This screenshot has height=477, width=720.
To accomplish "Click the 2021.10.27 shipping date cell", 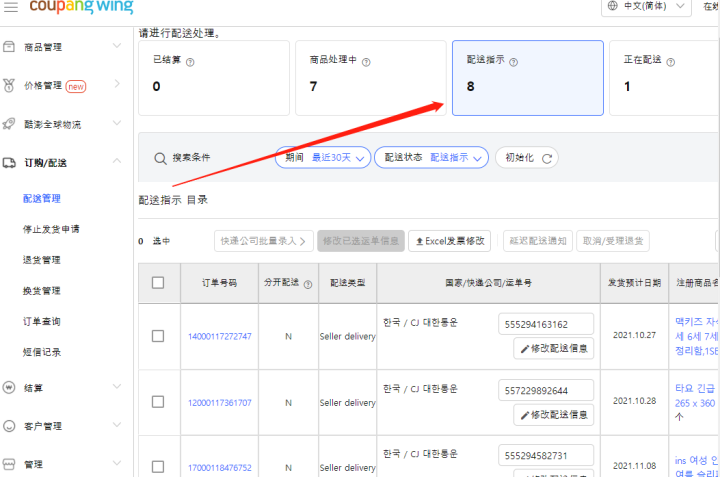I will (635, 335).
